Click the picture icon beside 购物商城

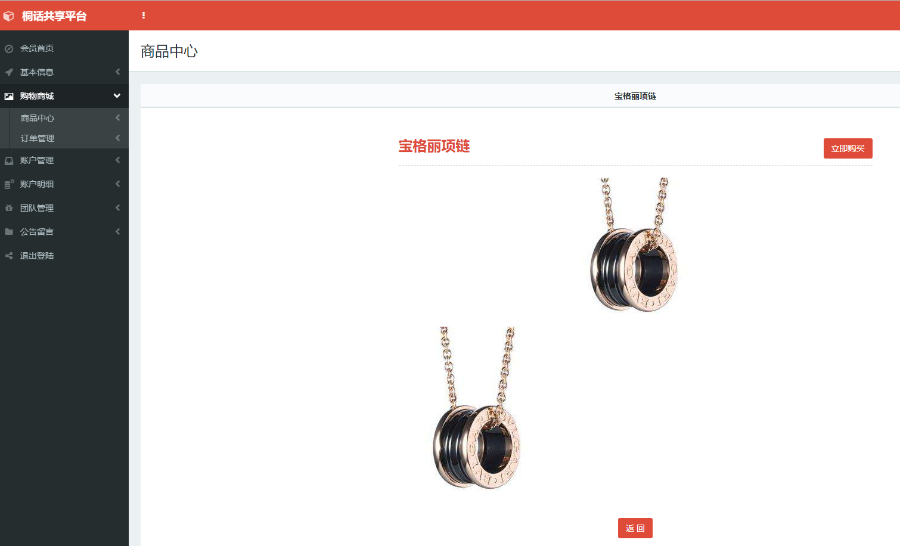click(9, 96)
